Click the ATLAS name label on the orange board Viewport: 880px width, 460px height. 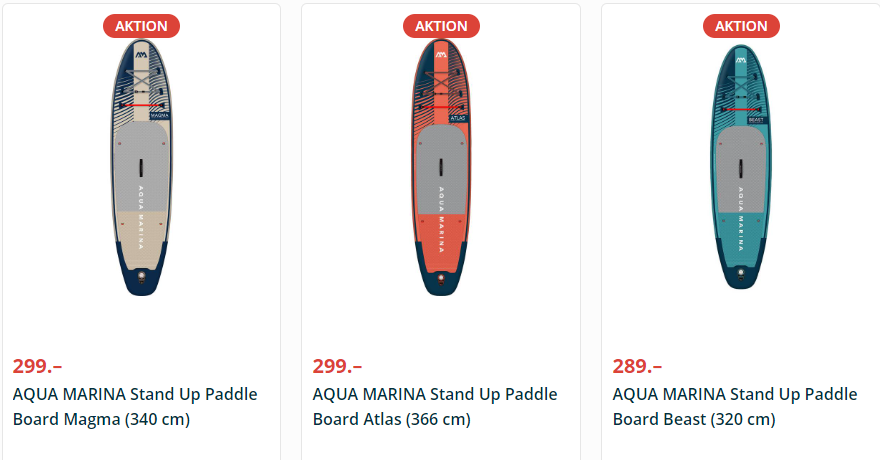pos(459,117)
